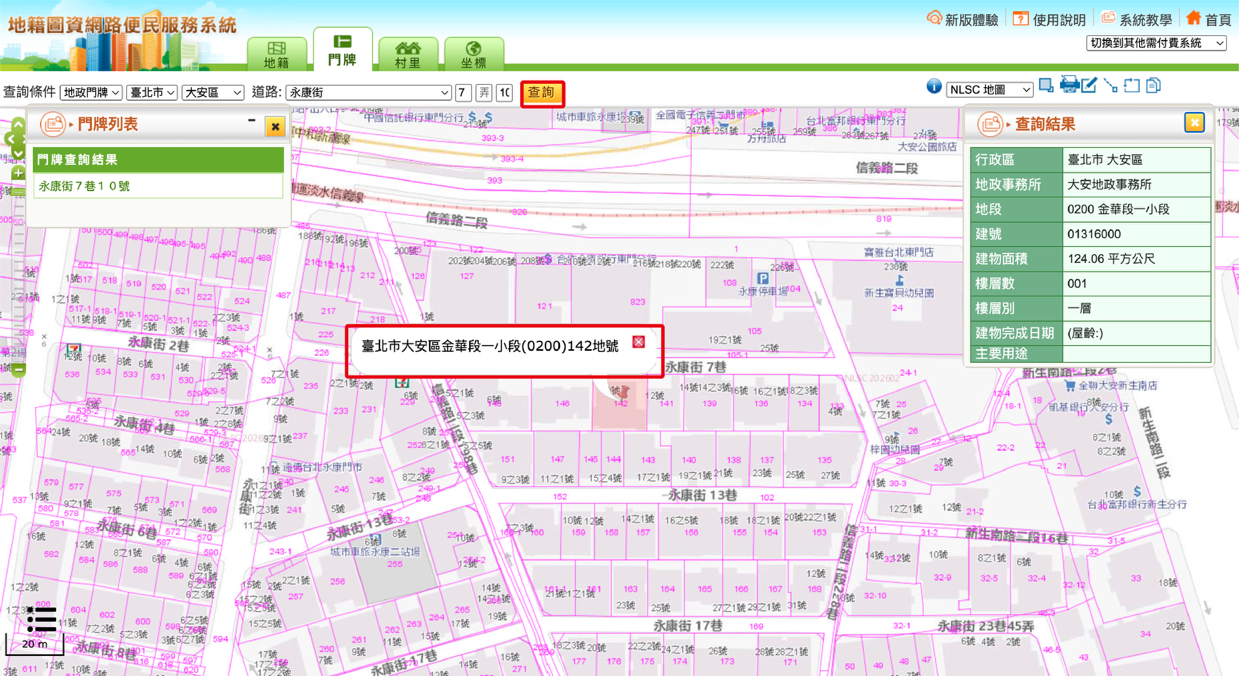Click the map zoom in plus button
Image resolution: width=1239 pixels, height=676 pixels.
pos(18,174)
